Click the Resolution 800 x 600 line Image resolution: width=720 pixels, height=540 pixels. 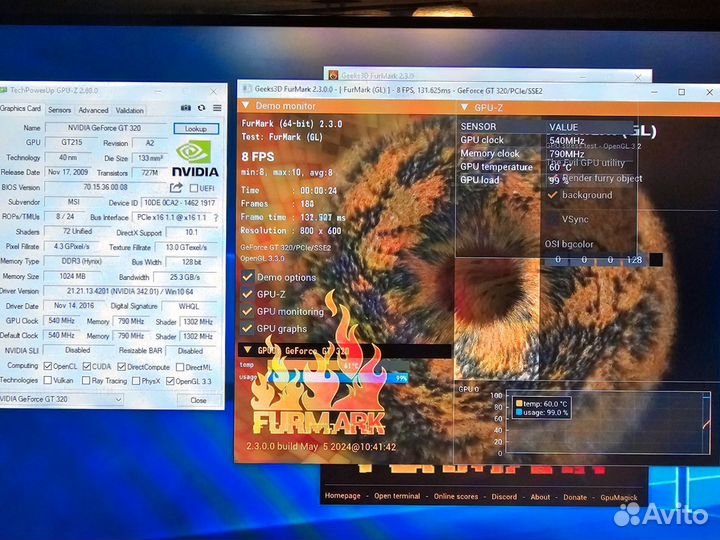[291, 231]
